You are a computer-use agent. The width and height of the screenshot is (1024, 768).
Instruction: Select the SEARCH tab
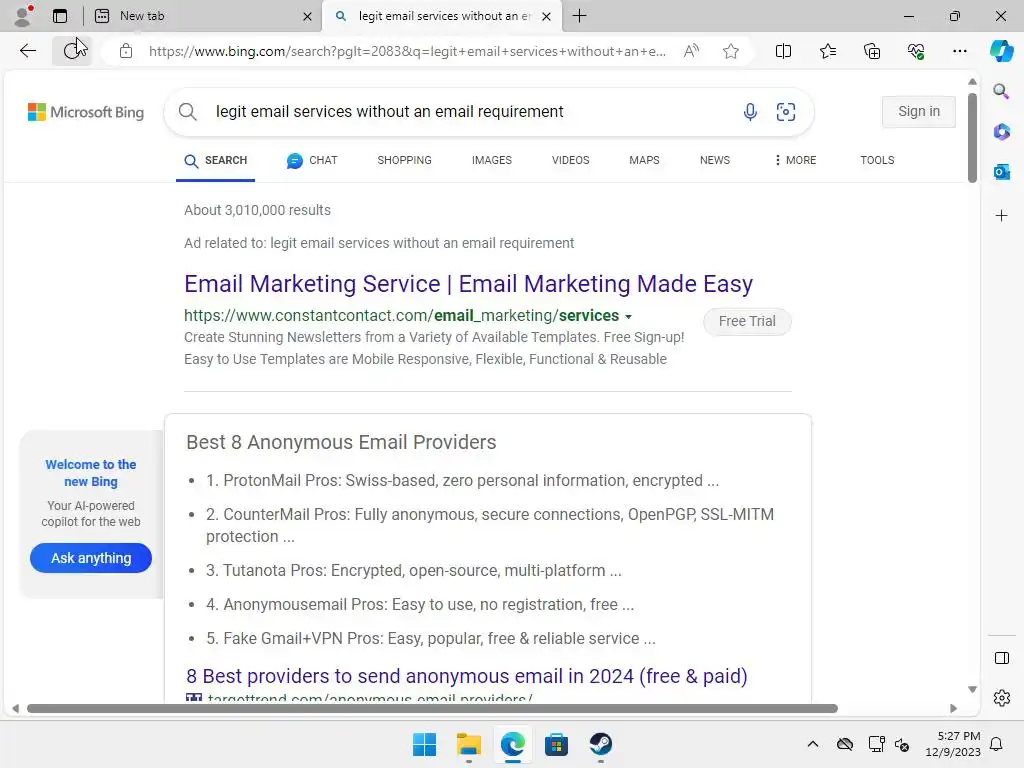[x=216, y=160]
